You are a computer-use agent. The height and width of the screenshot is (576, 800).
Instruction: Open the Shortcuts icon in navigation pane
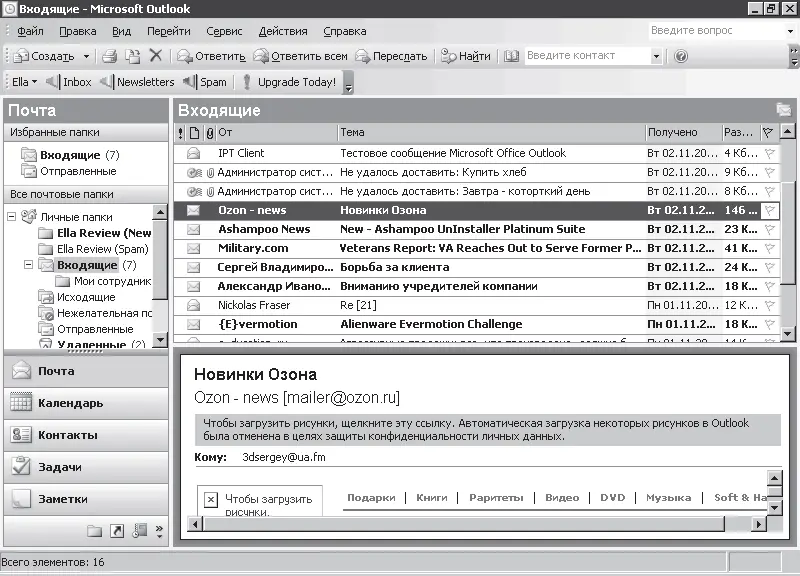coord(117,530)
